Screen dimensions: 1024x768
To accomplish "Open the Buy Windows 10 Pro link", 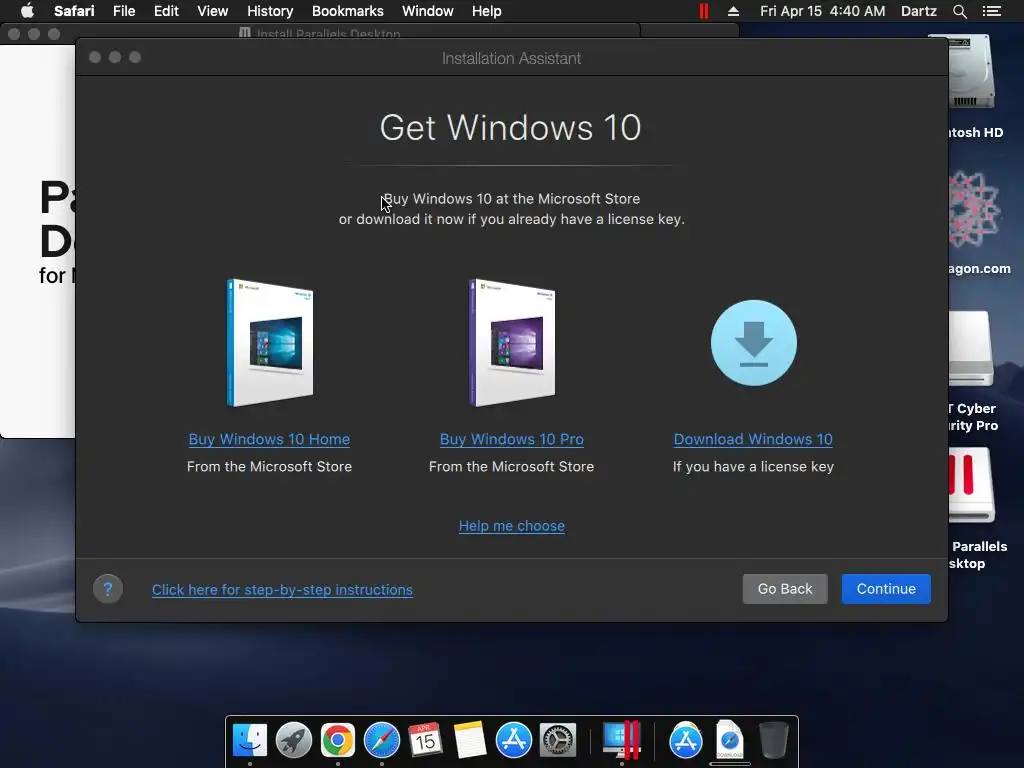I will 511,440.
